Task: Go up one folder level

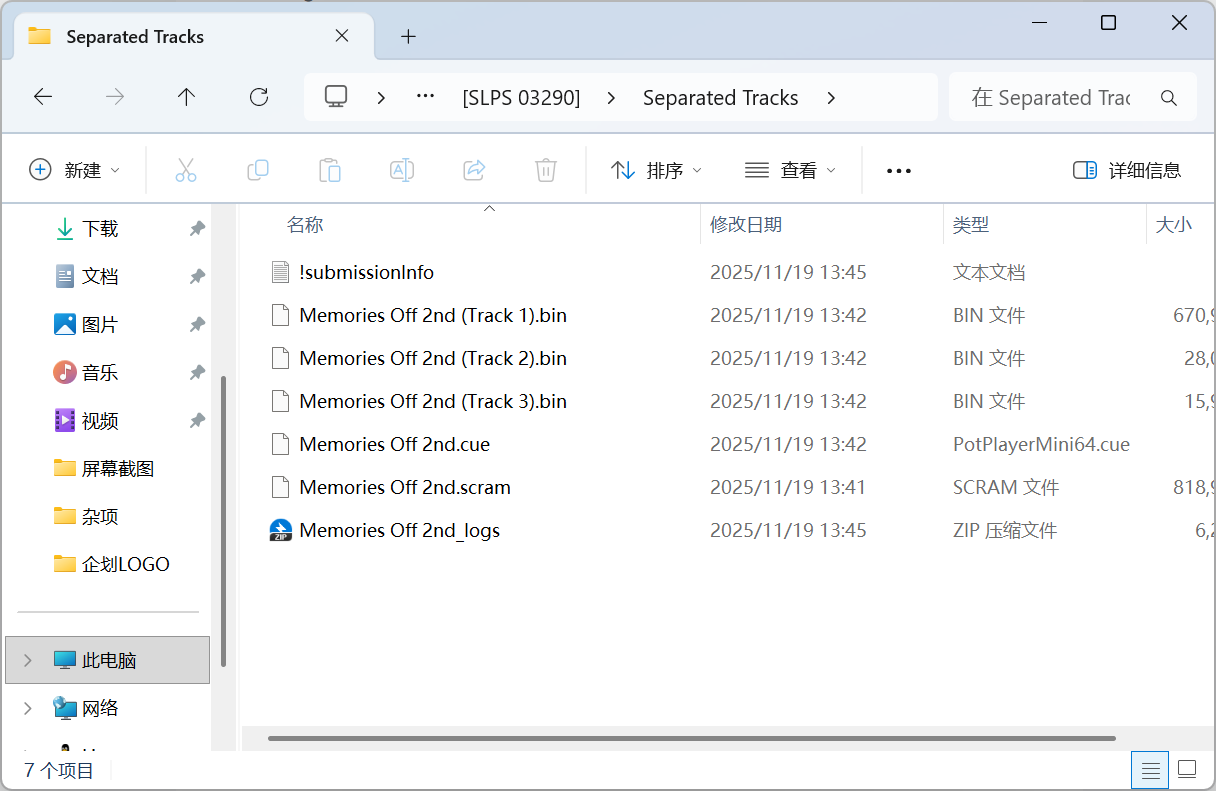Action: (x=186, y=97)
